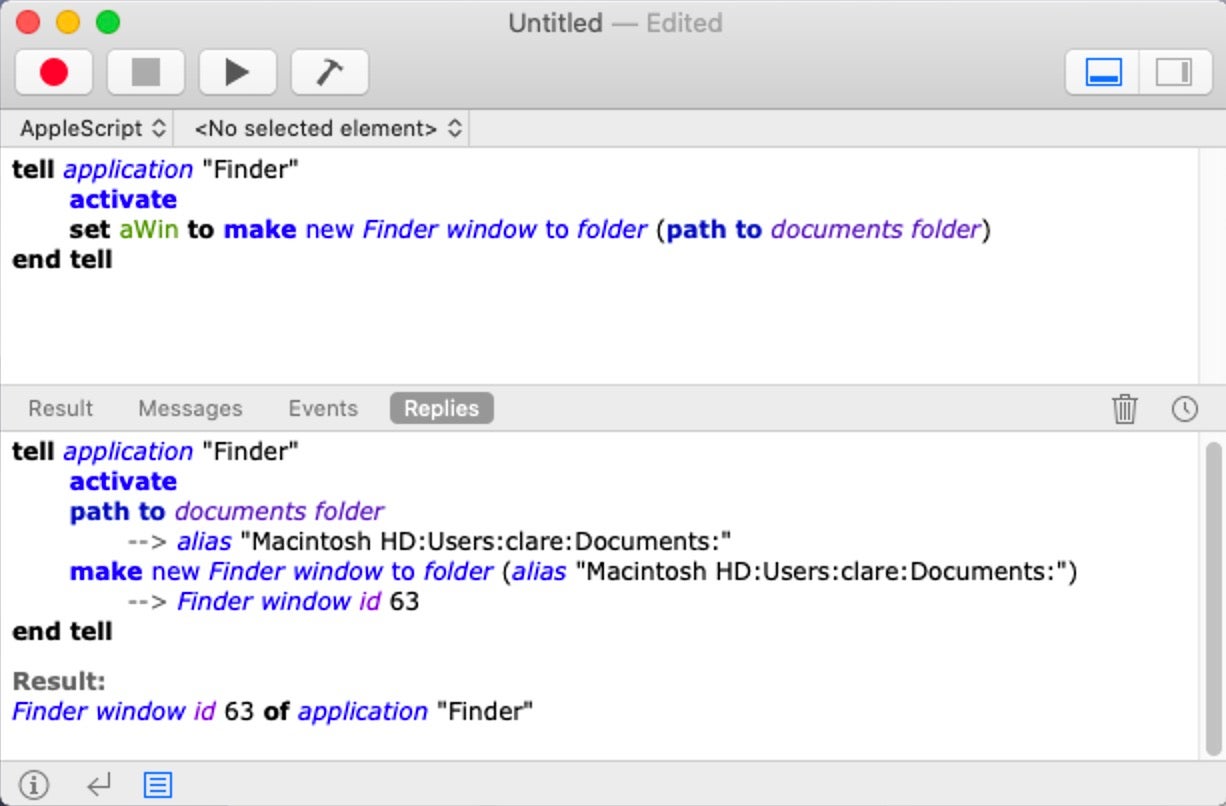Click the red Record button
Viewport: 1226px width, 806px height.
click(54, 72)
